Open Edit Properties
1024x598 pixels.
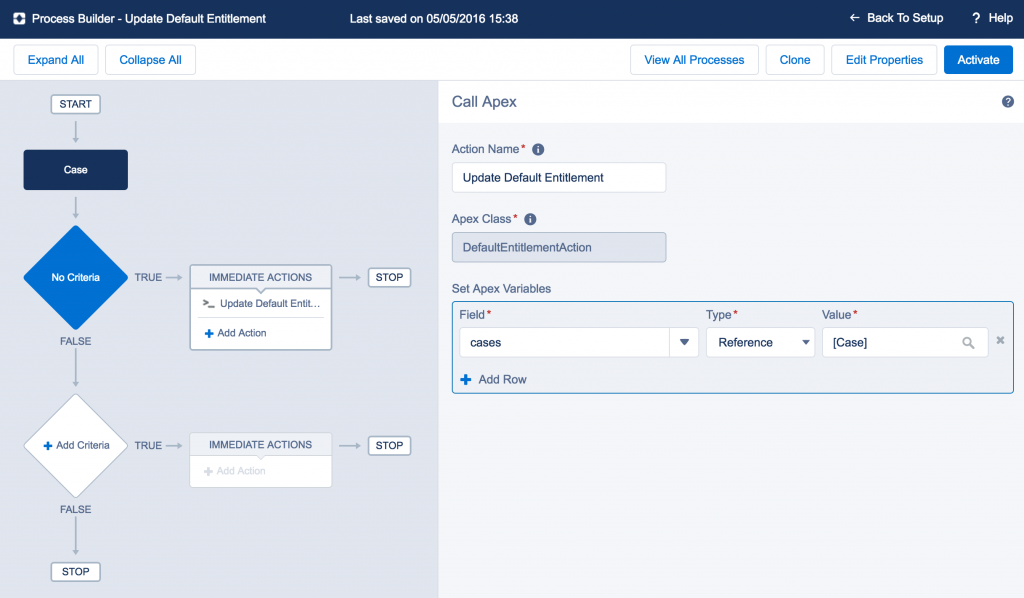(884, 60)
